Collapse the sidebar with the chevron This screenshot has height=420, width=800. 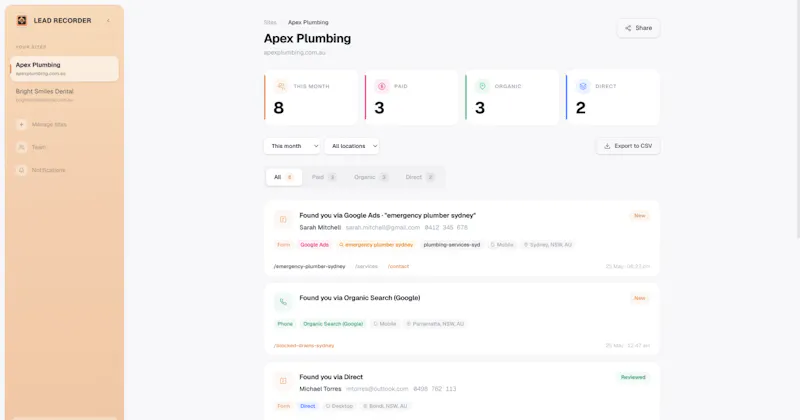[x=108, y=21]
